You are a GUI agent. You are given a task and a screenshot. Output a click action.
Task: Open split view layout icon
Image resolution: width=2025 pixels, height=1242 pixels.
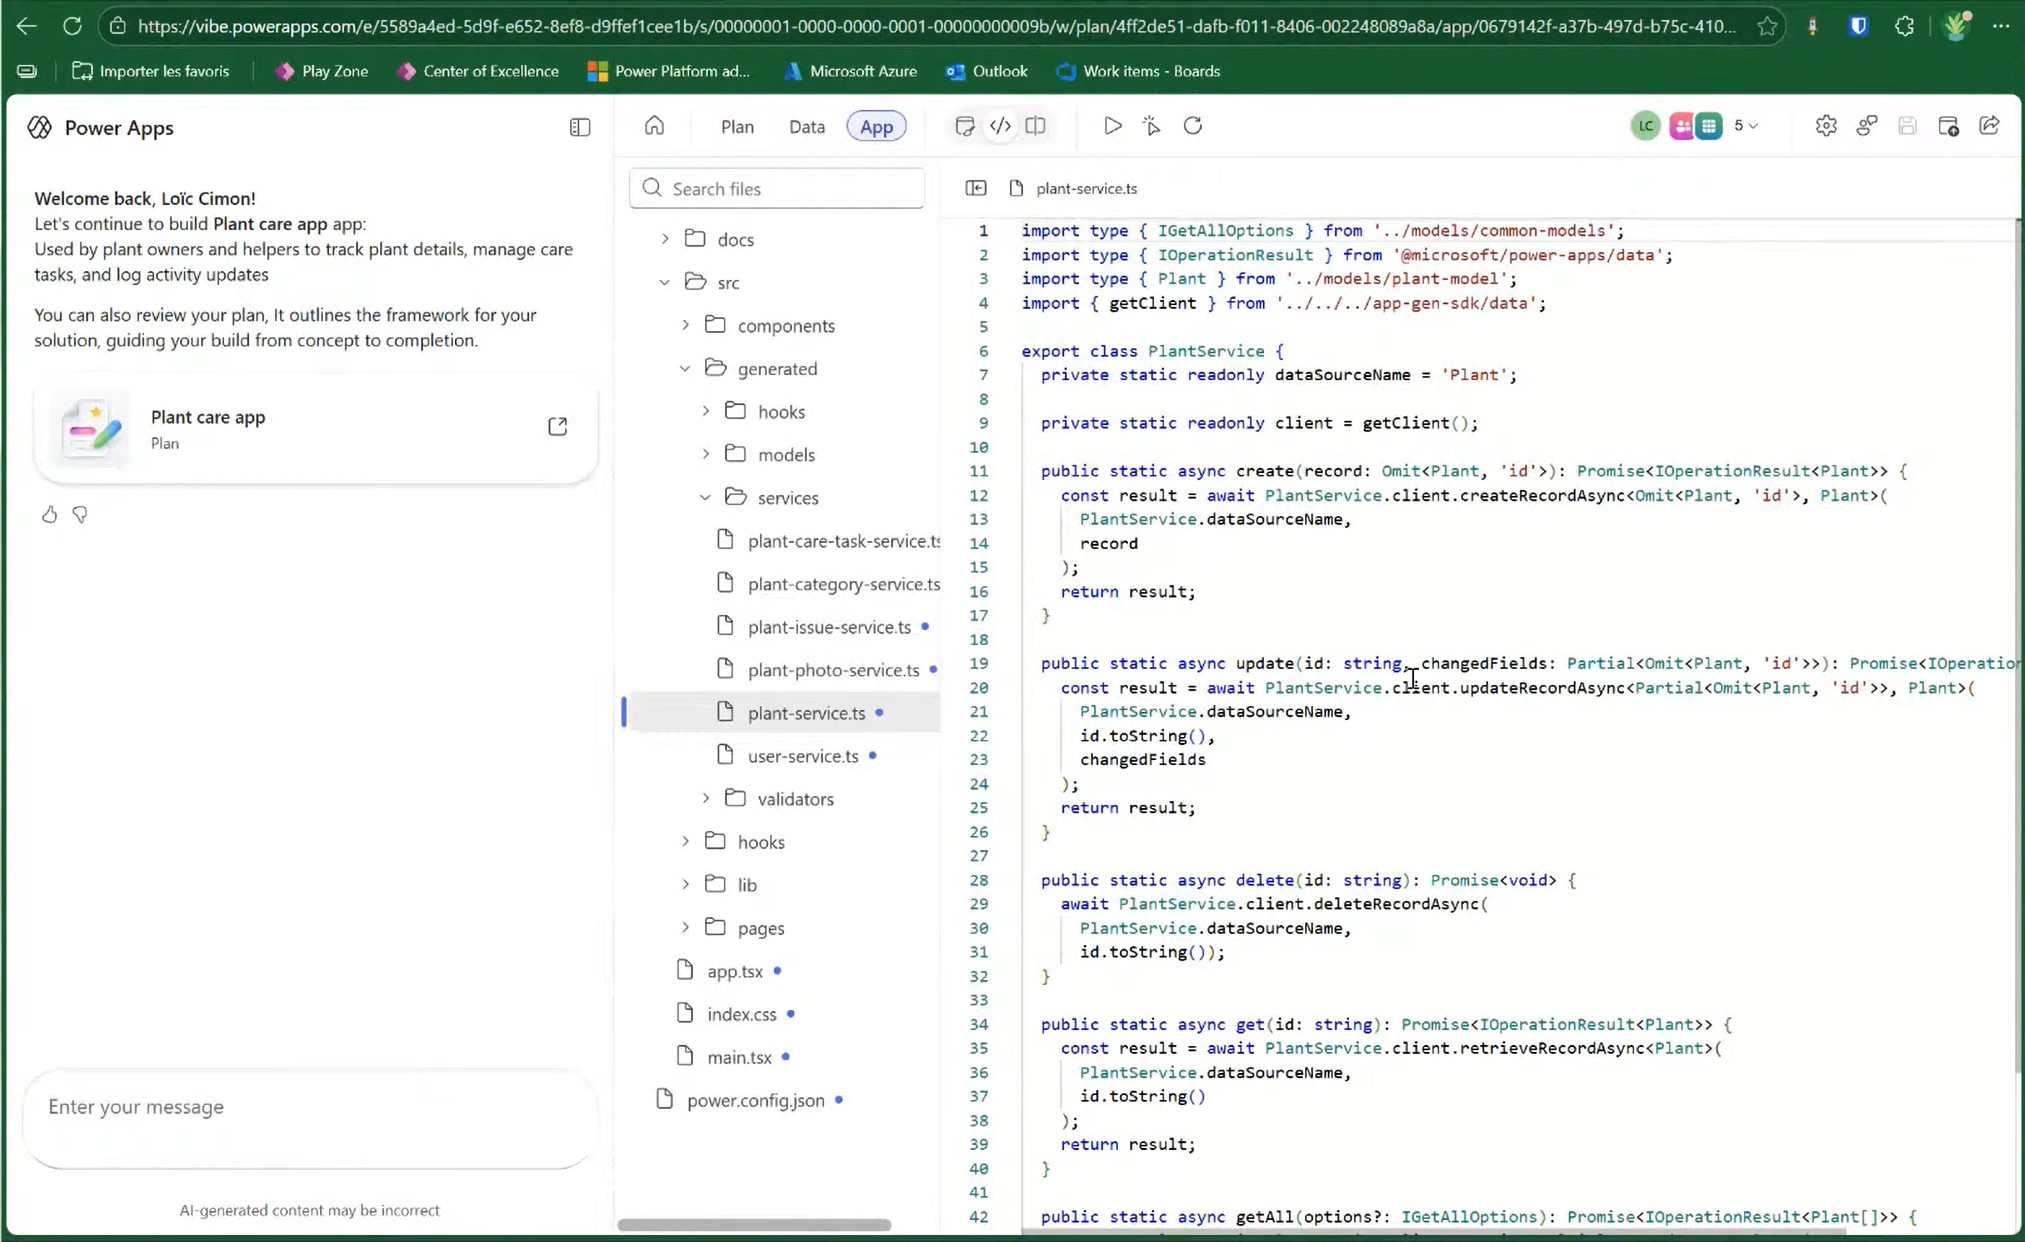pyautogui.click(x=1036, y=126)
